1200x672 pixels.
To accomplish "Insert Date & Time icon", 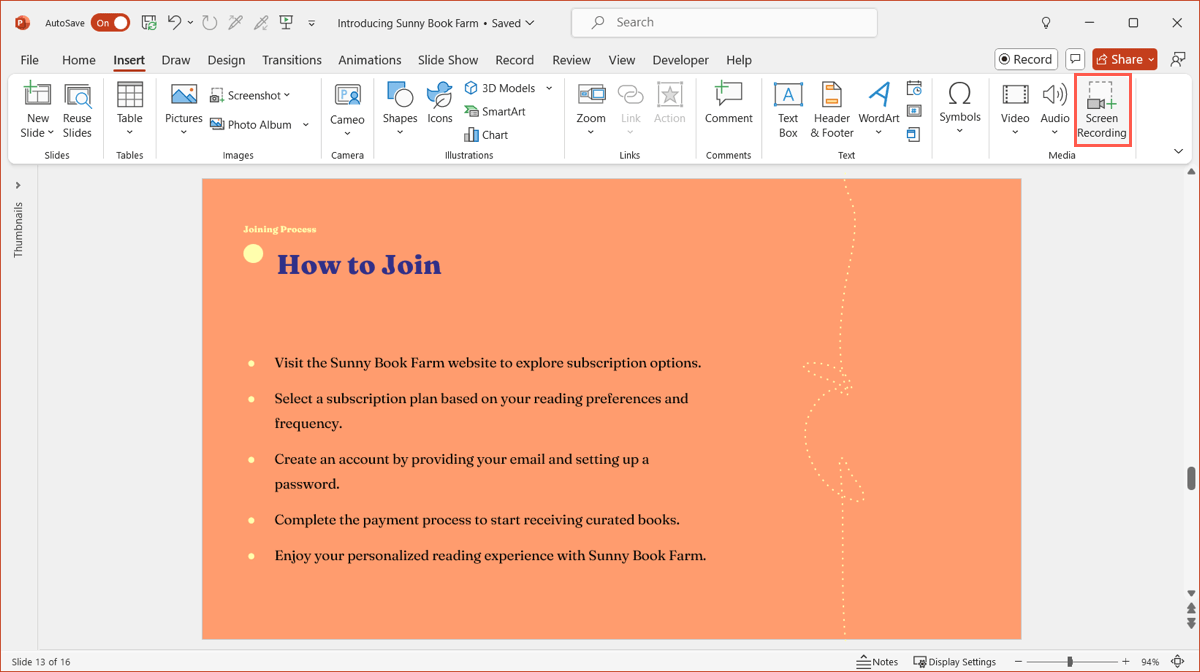I will coord(914,88).
